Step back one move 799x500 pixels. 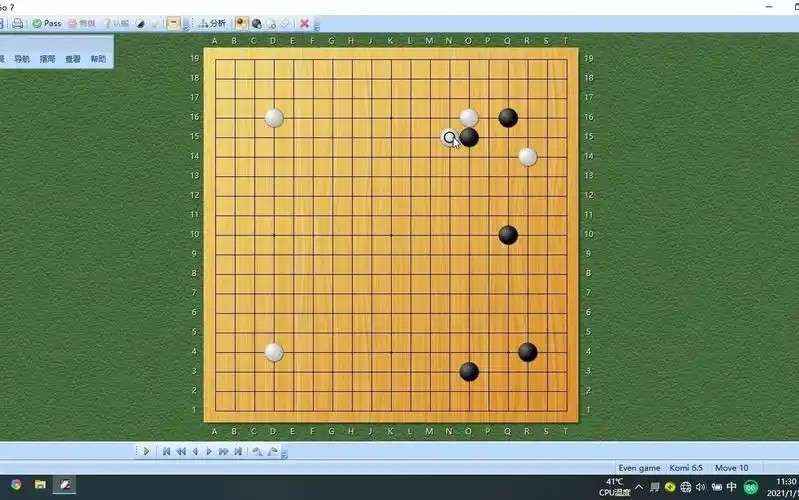point(195,451)
